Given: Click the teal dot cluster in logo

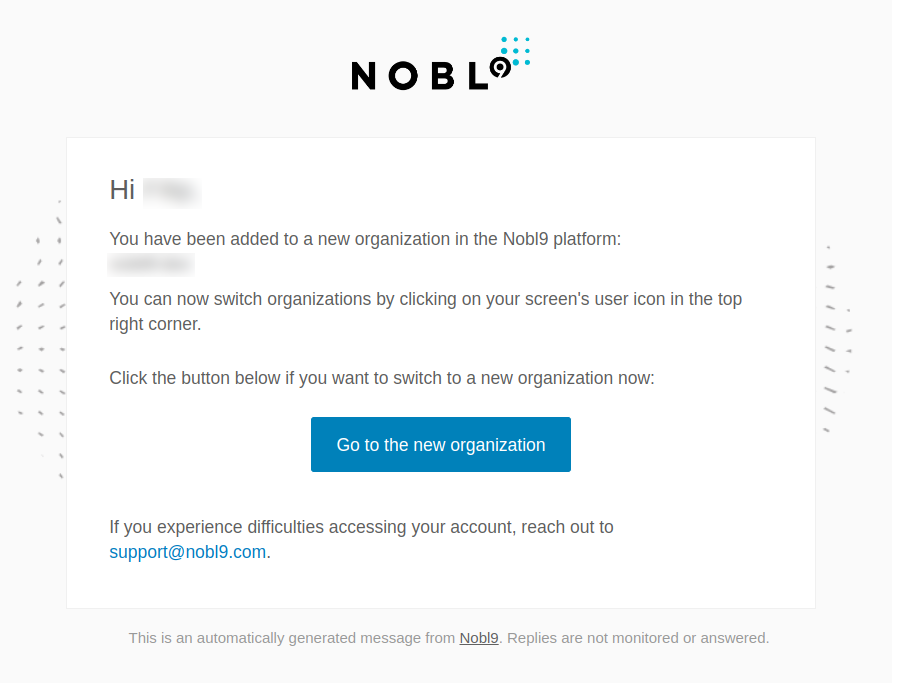Looking at the screenshot, I should coord(515,51).
